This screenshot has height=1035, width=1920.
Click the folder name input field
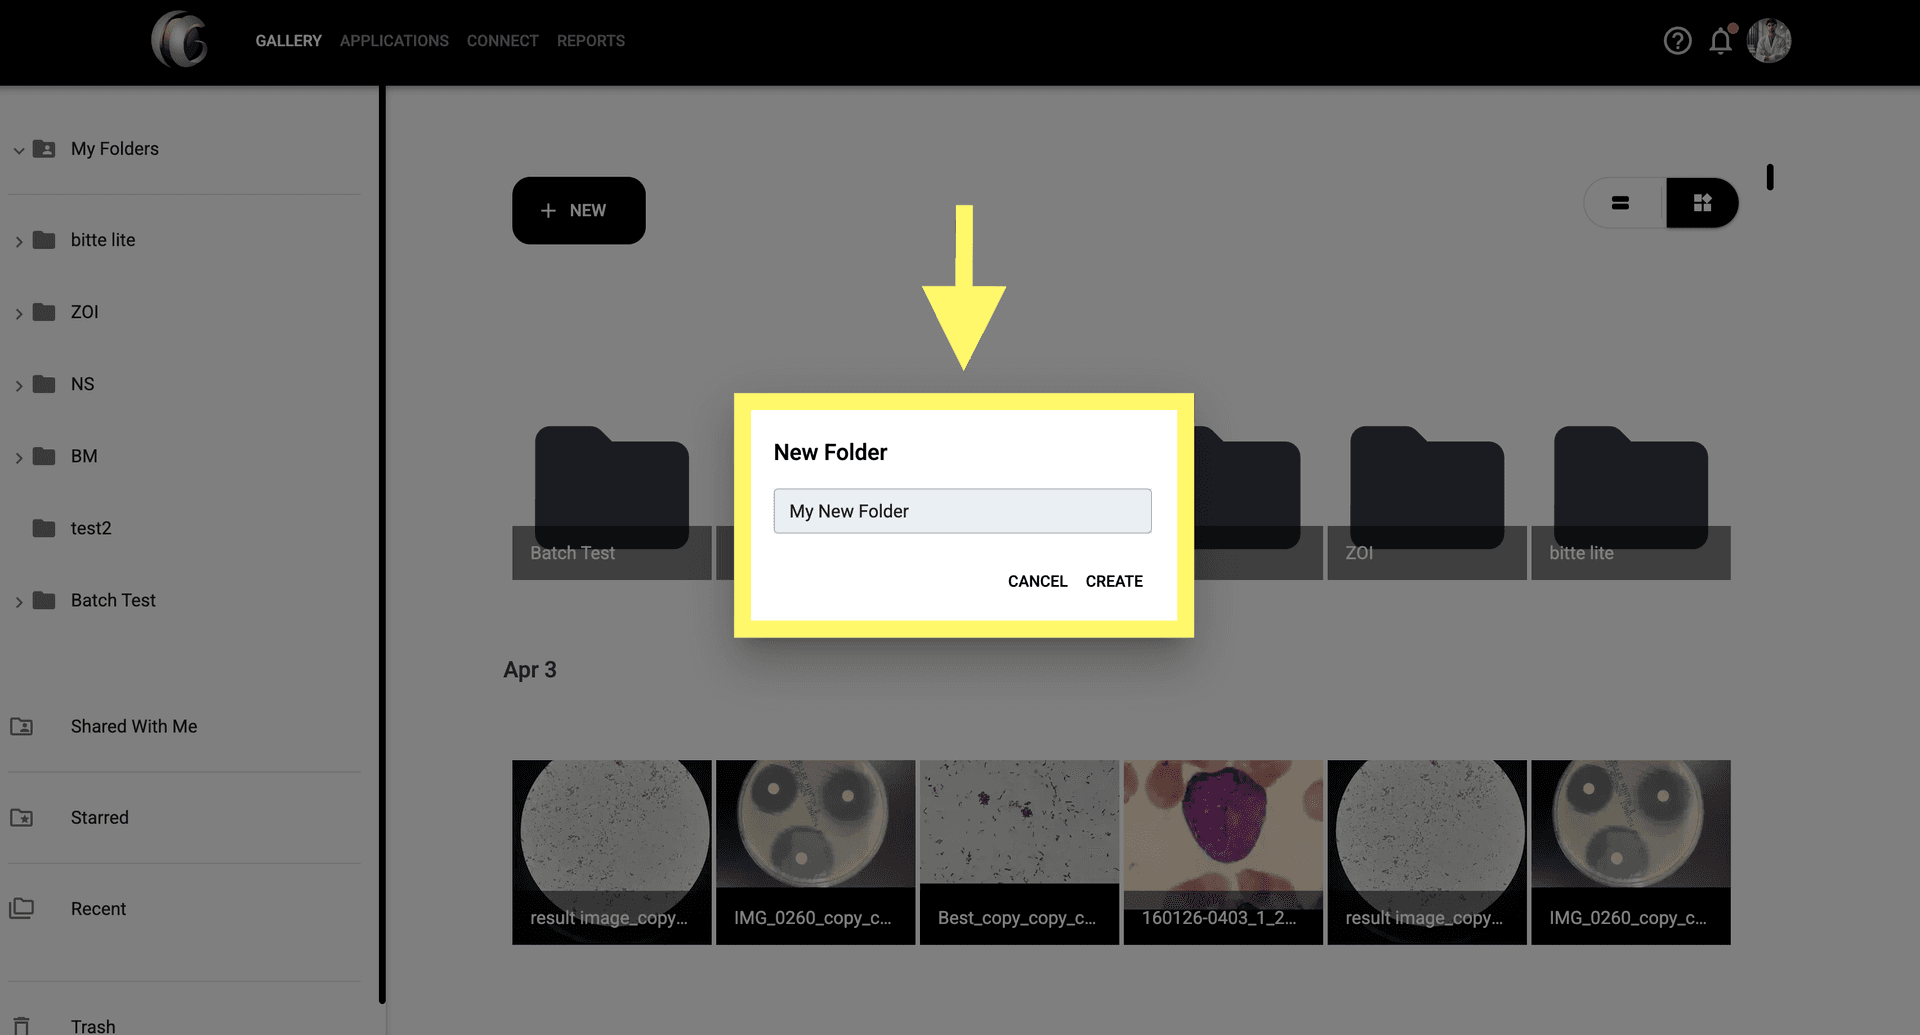962,511
